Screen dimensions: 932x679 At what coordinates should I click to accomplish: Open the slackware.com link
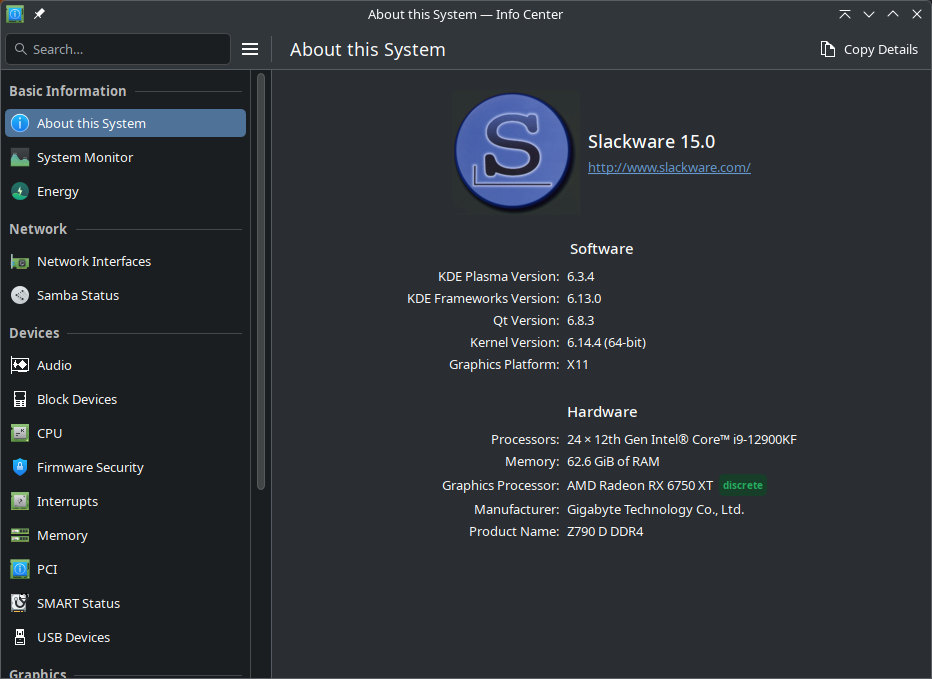[x=669, y=167]
